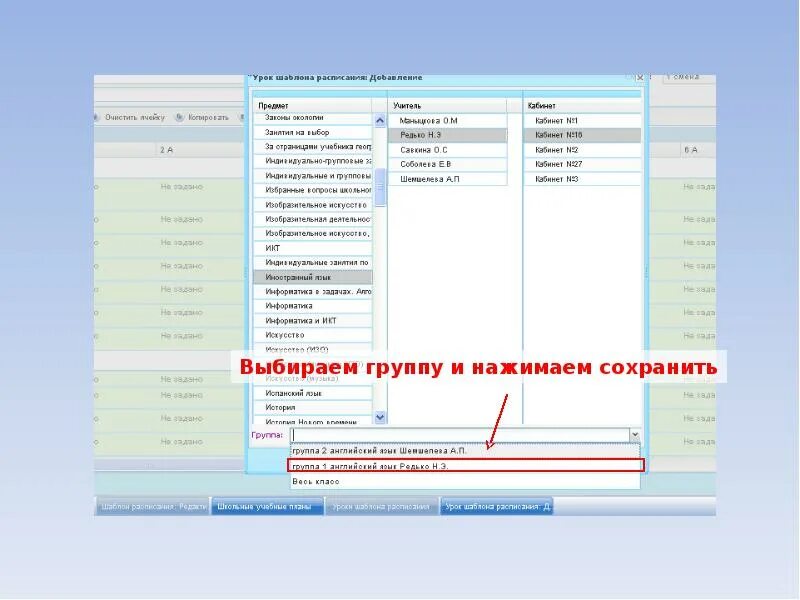Select subject Испанский язык
The width and height of the screenshot is (800, 600).
[x=313, y=393]
